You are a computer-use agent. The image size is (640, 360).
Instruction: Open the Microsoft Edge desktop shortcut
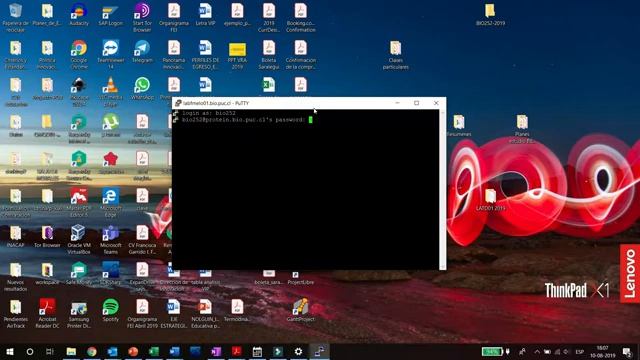(x=110, y=202)
